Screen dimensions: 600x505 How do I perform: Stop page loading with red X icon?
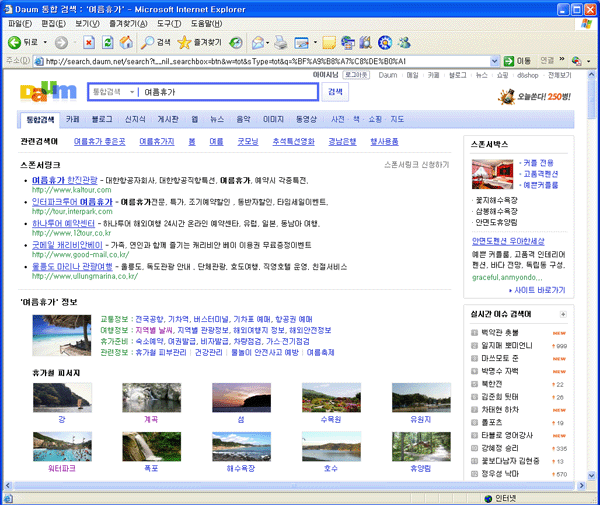(89, 42)
